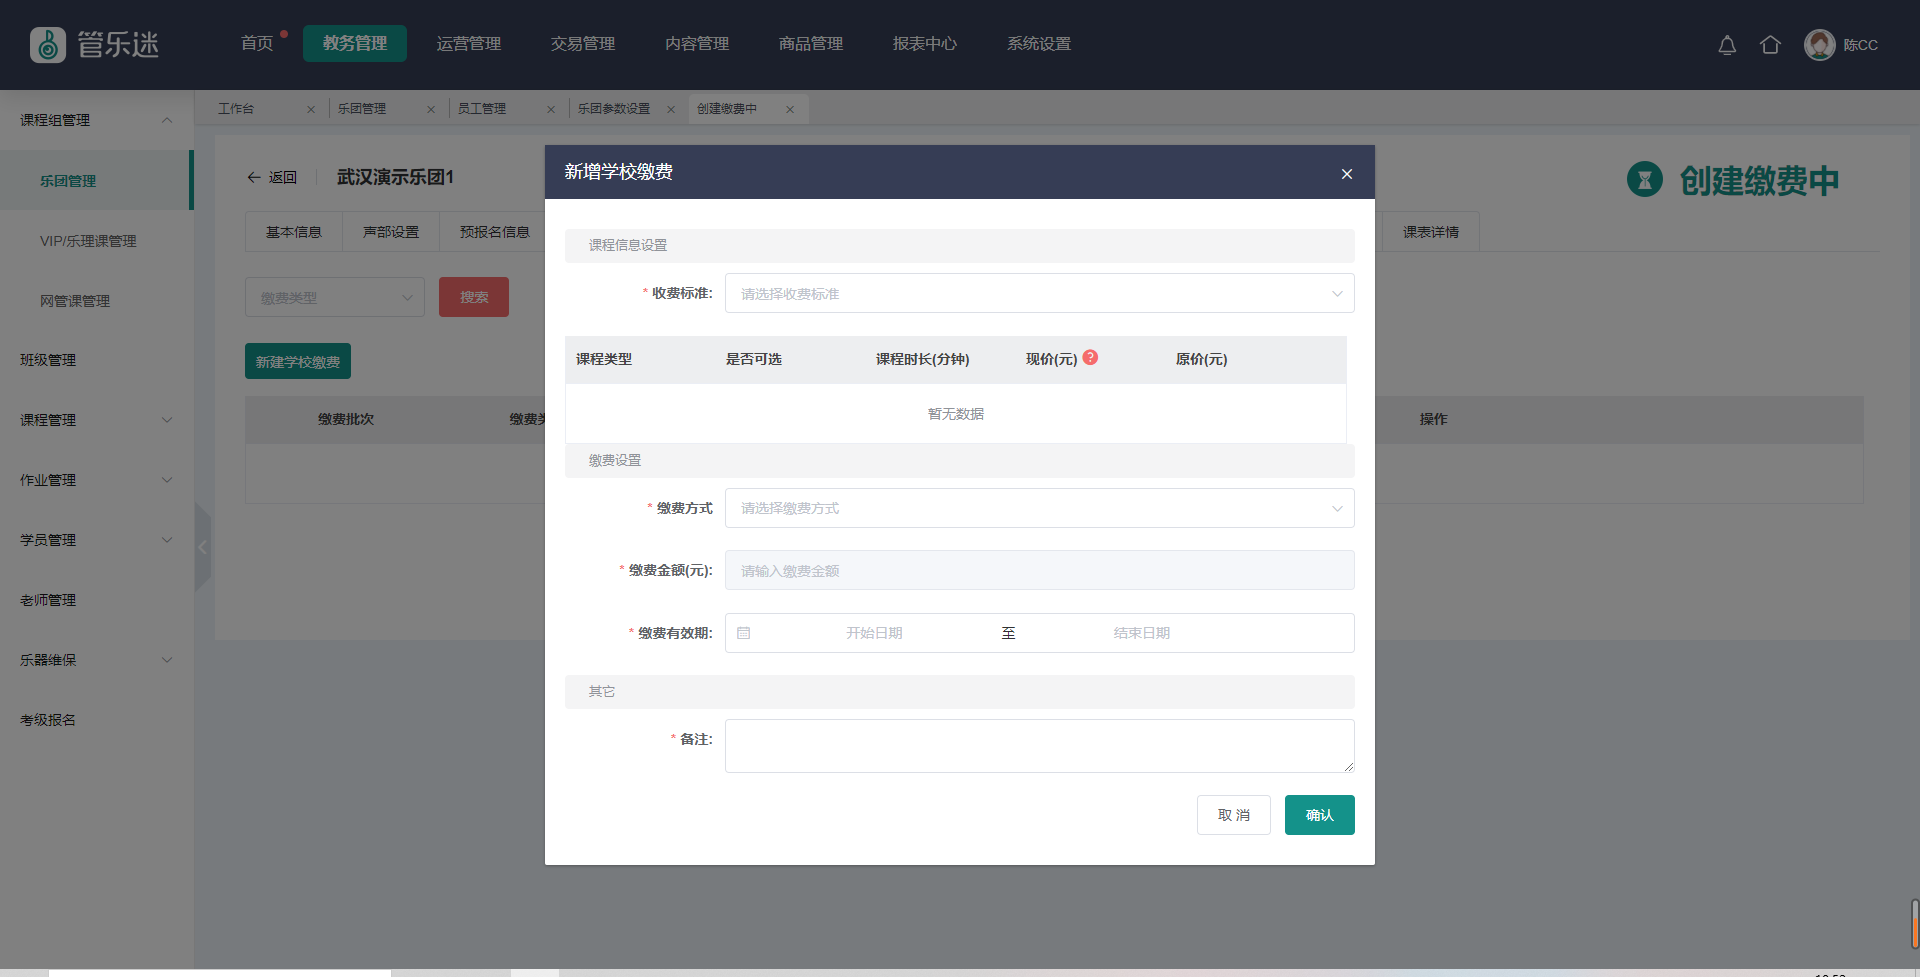Click the 取消 button
This screenshot has width=1920, height=977.
pos(1233,815)
